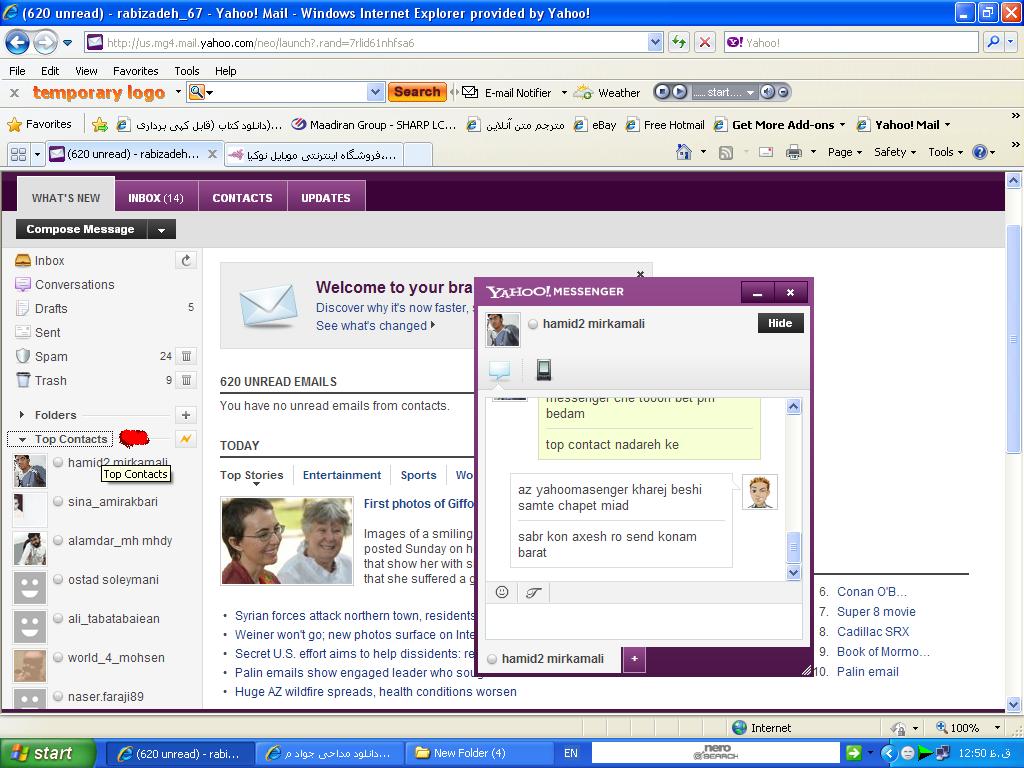The height and width of the screenshot is (768, 1024).
Task: Open the Home page house icon
Action: click(684, 152)
